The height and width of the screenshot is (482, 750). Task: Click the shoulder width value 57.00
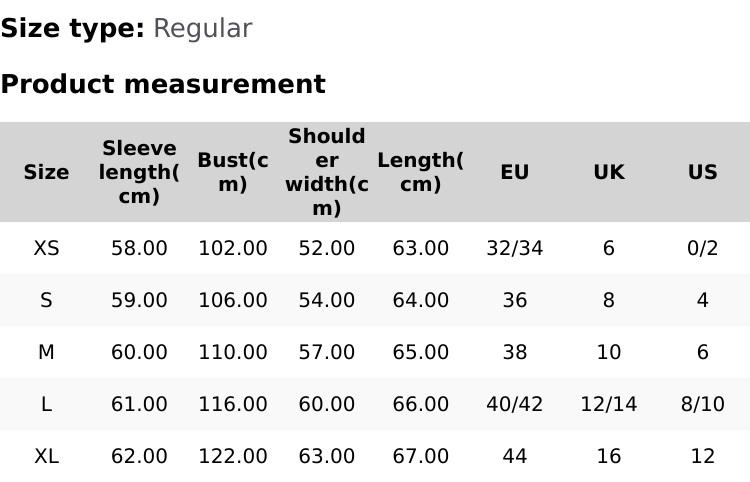pos(327,352)
